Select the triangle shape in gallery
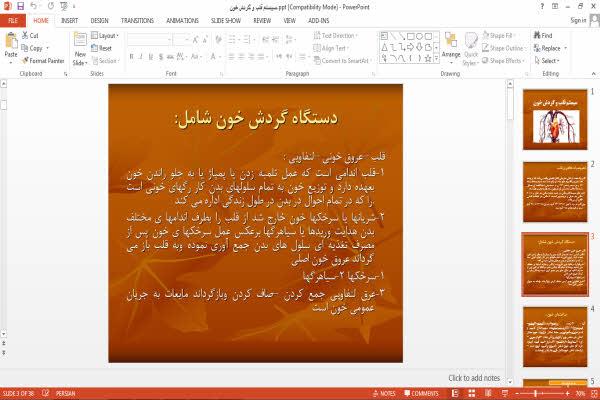Viewport: 600px width, 400px height. coord(384,47)
